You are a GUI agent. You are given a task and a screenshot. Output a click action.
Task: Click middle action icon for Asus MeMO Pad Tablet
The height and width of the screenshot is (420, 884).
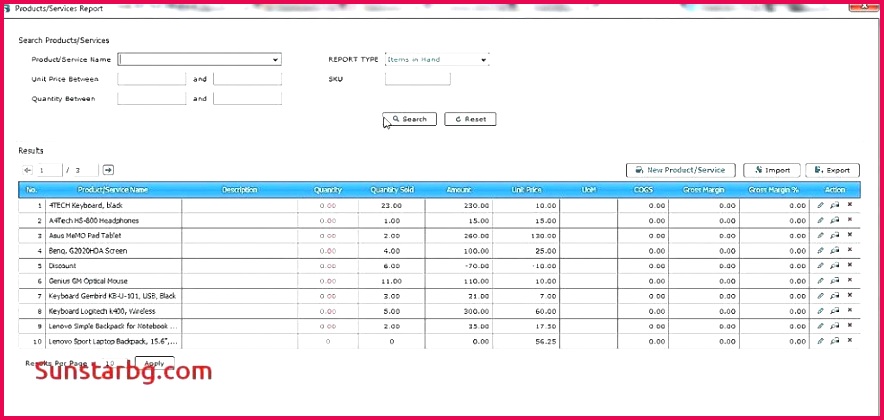835,235
